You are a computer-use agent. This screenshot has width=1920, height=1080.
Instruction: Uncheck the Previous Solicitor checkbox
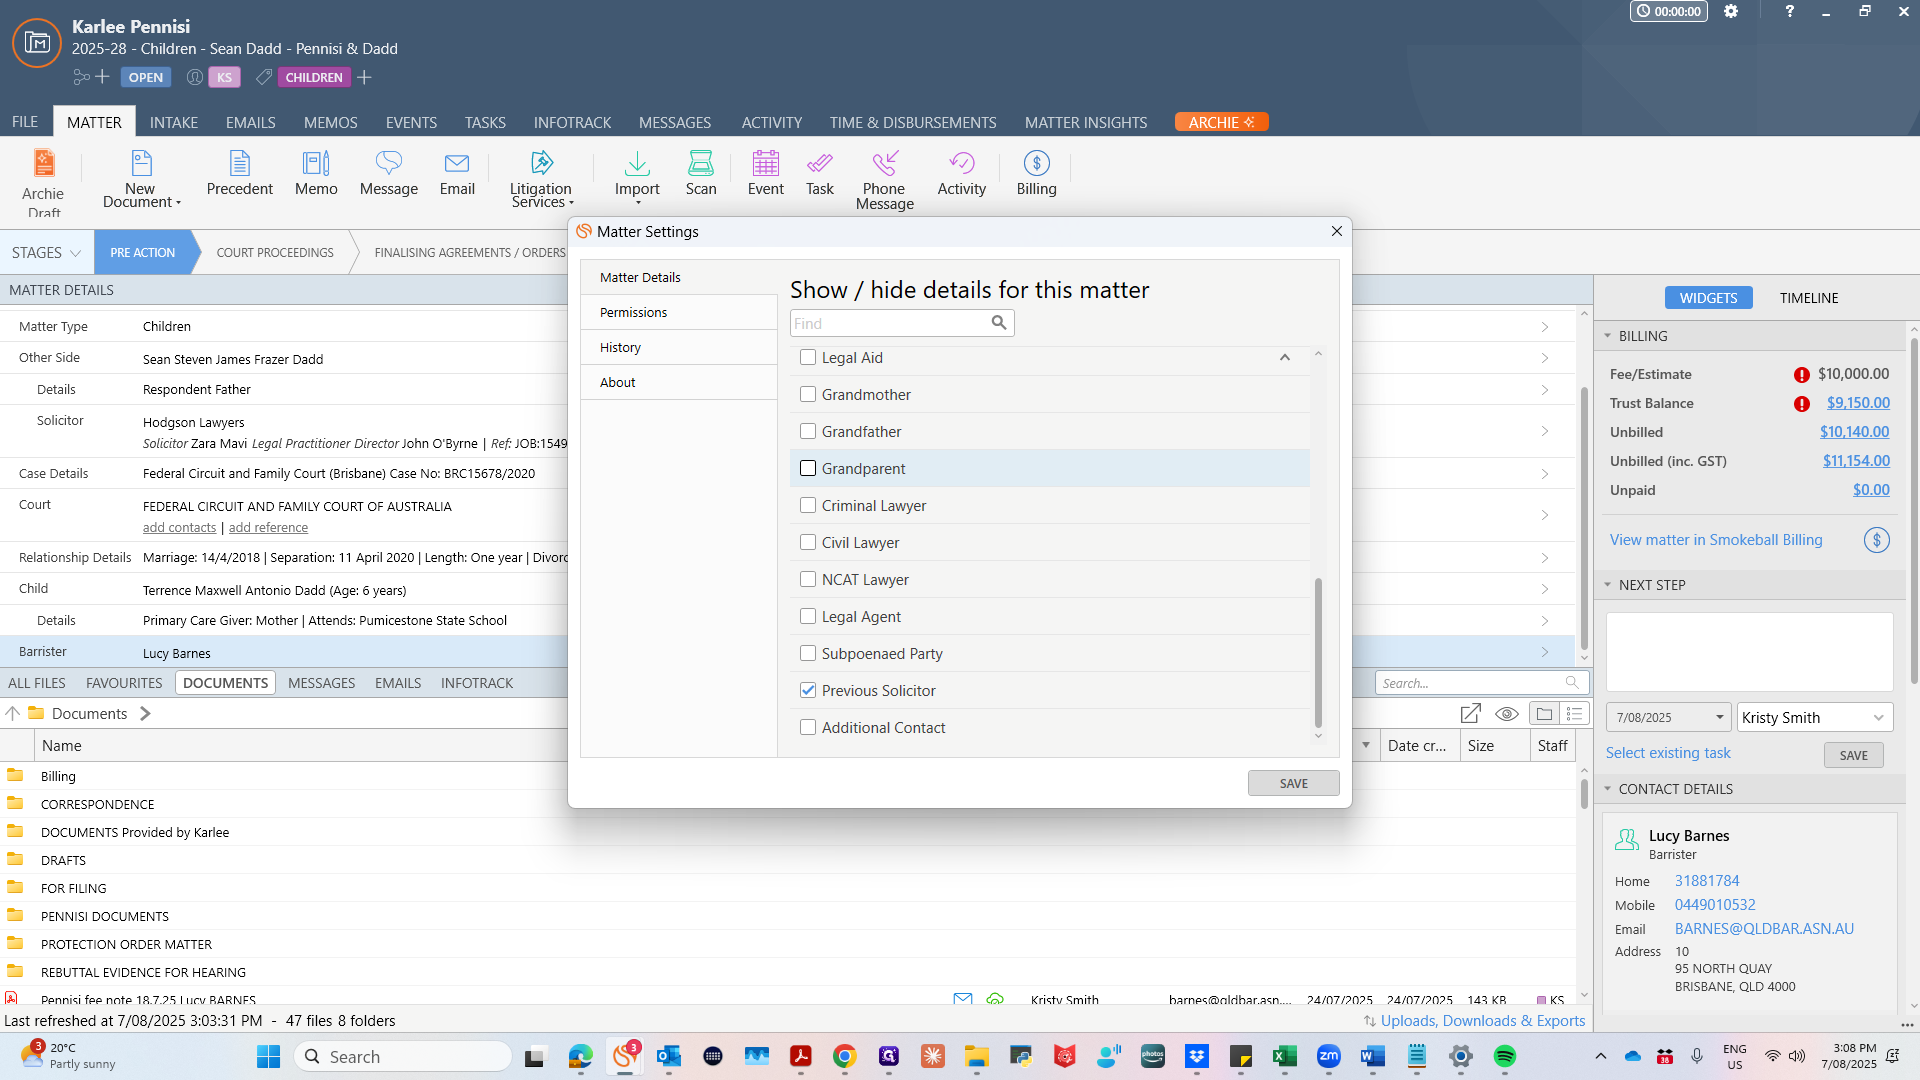click(808, 691)
